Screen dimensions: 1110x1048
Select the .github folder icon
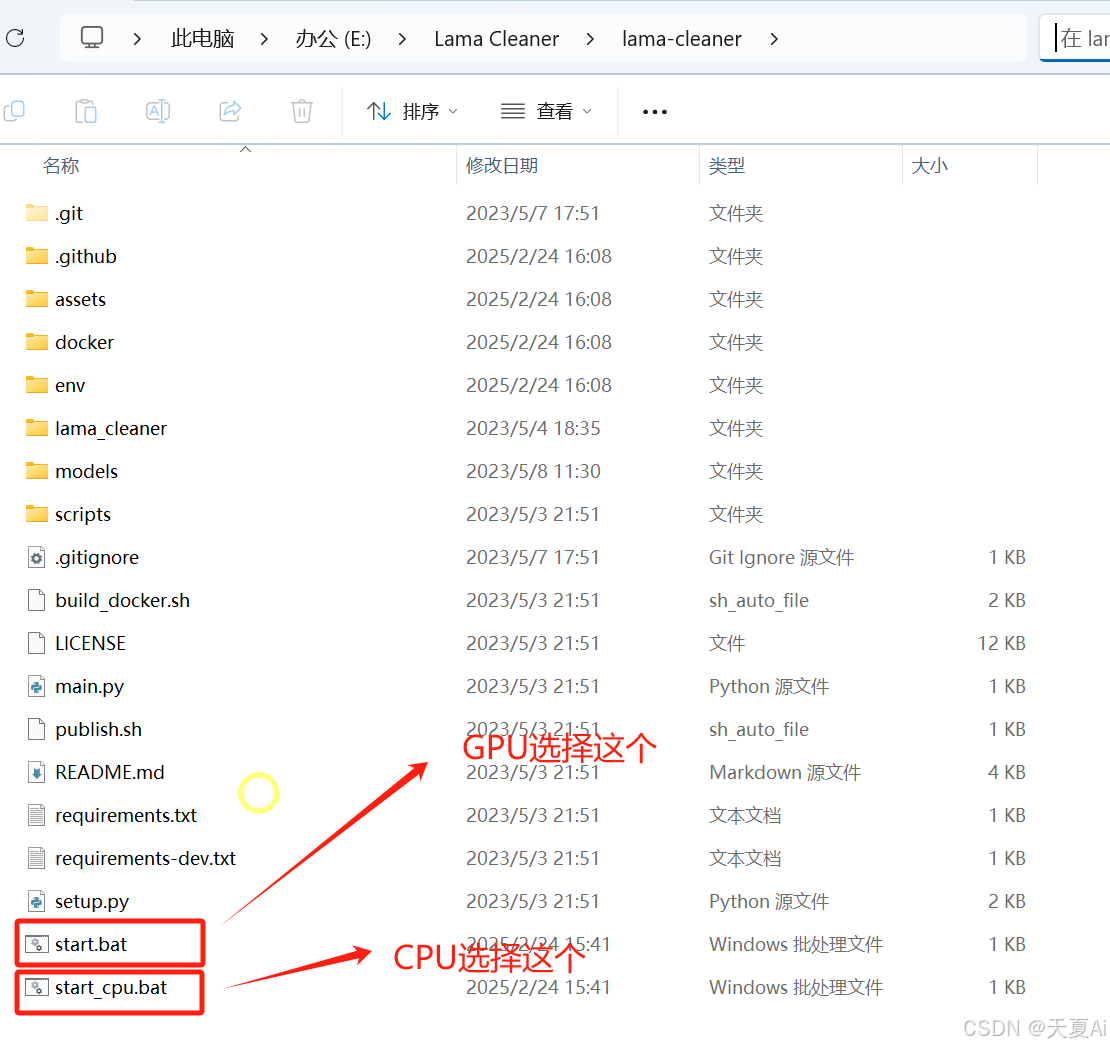37,256
